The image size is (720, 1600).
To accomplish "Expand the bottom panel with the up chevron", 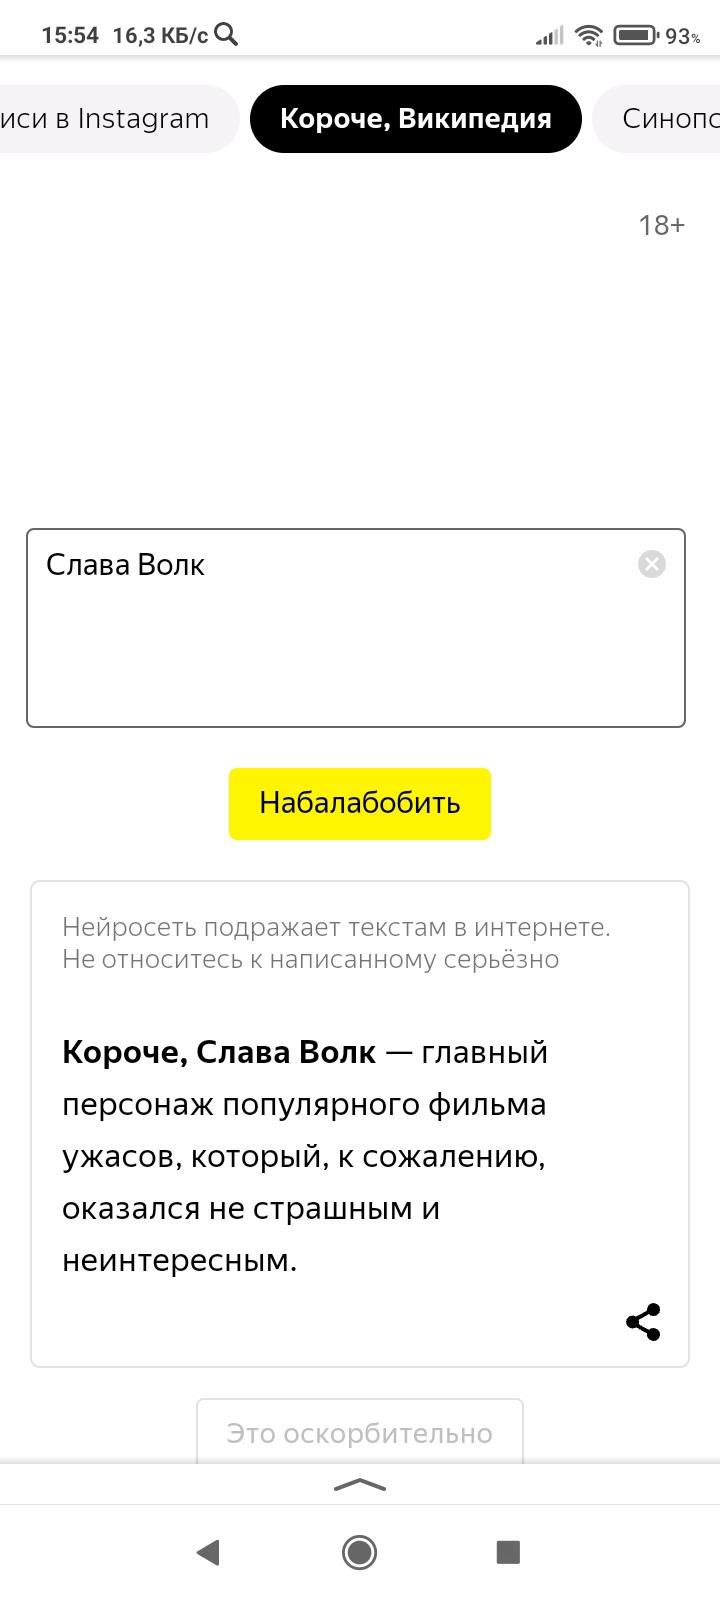I will click(x=359, y=1485).
